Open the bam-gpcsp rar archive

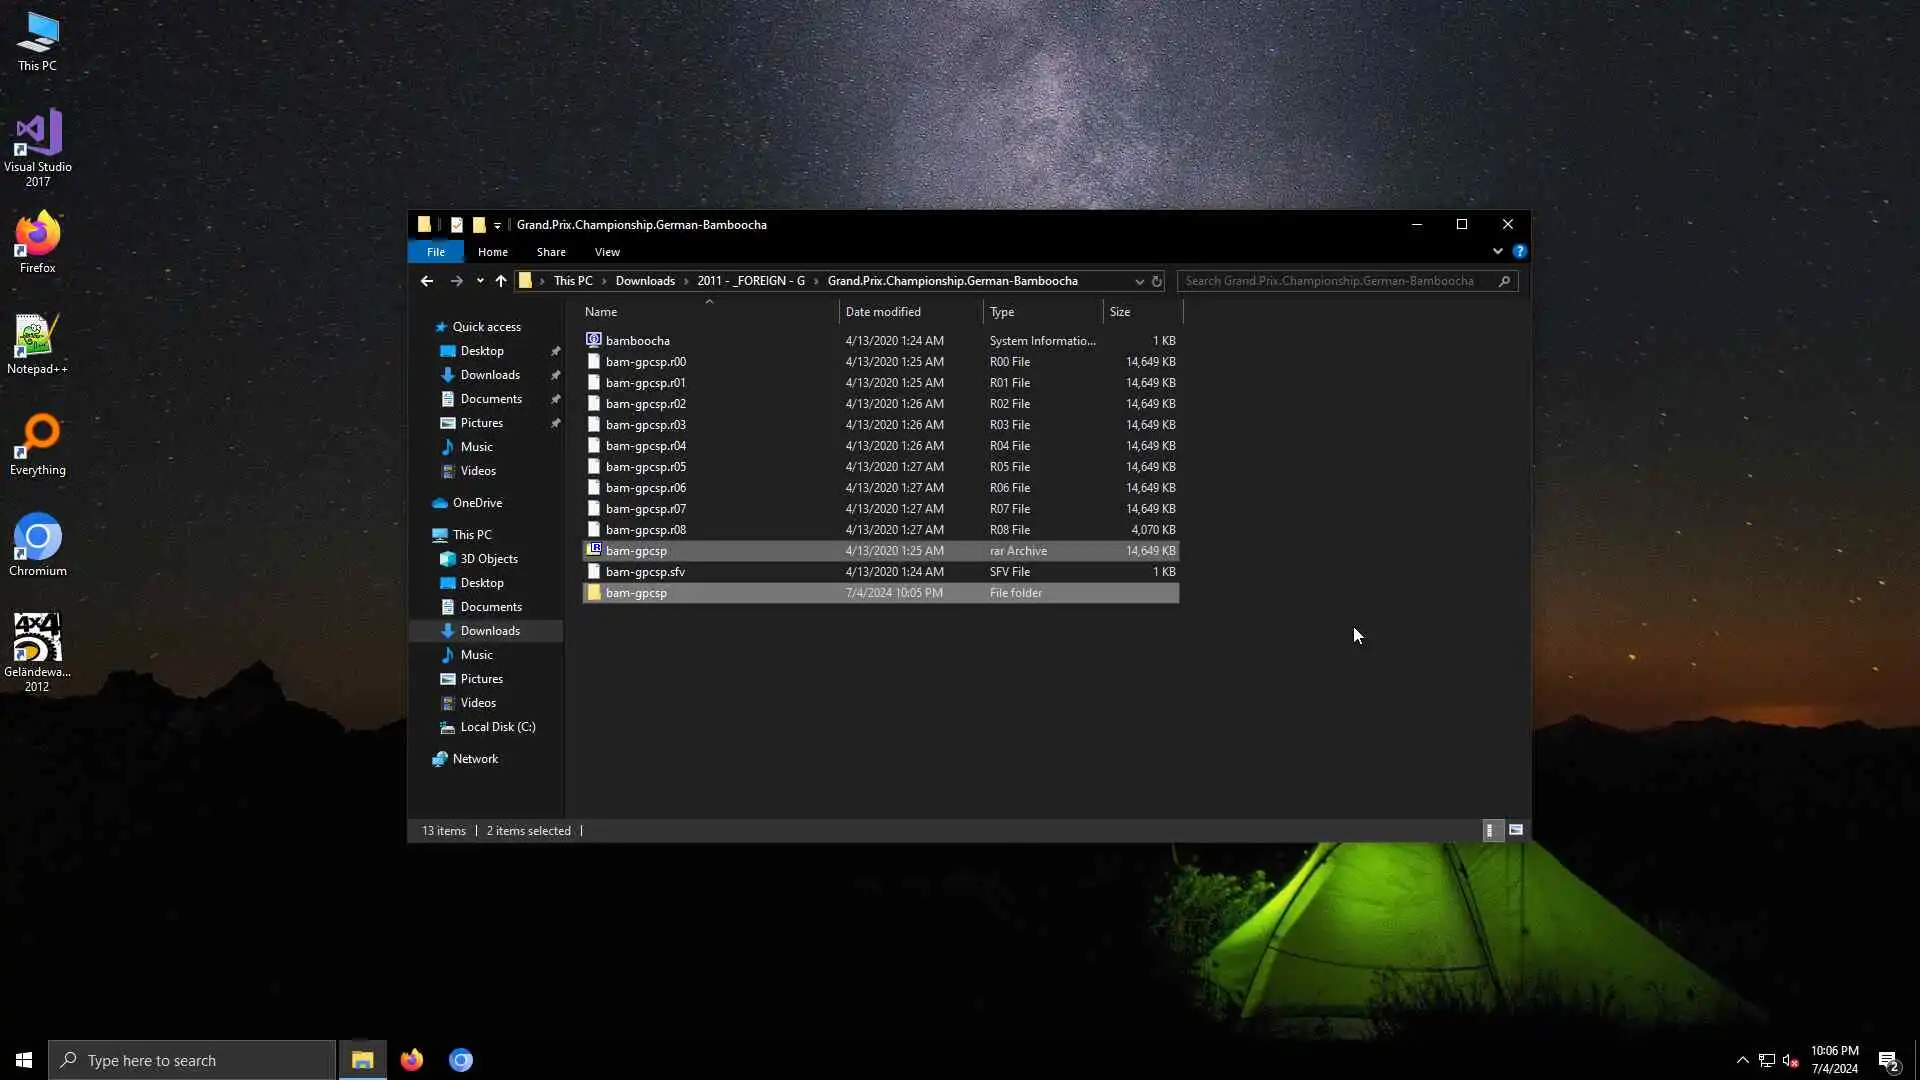click(636, 551)
